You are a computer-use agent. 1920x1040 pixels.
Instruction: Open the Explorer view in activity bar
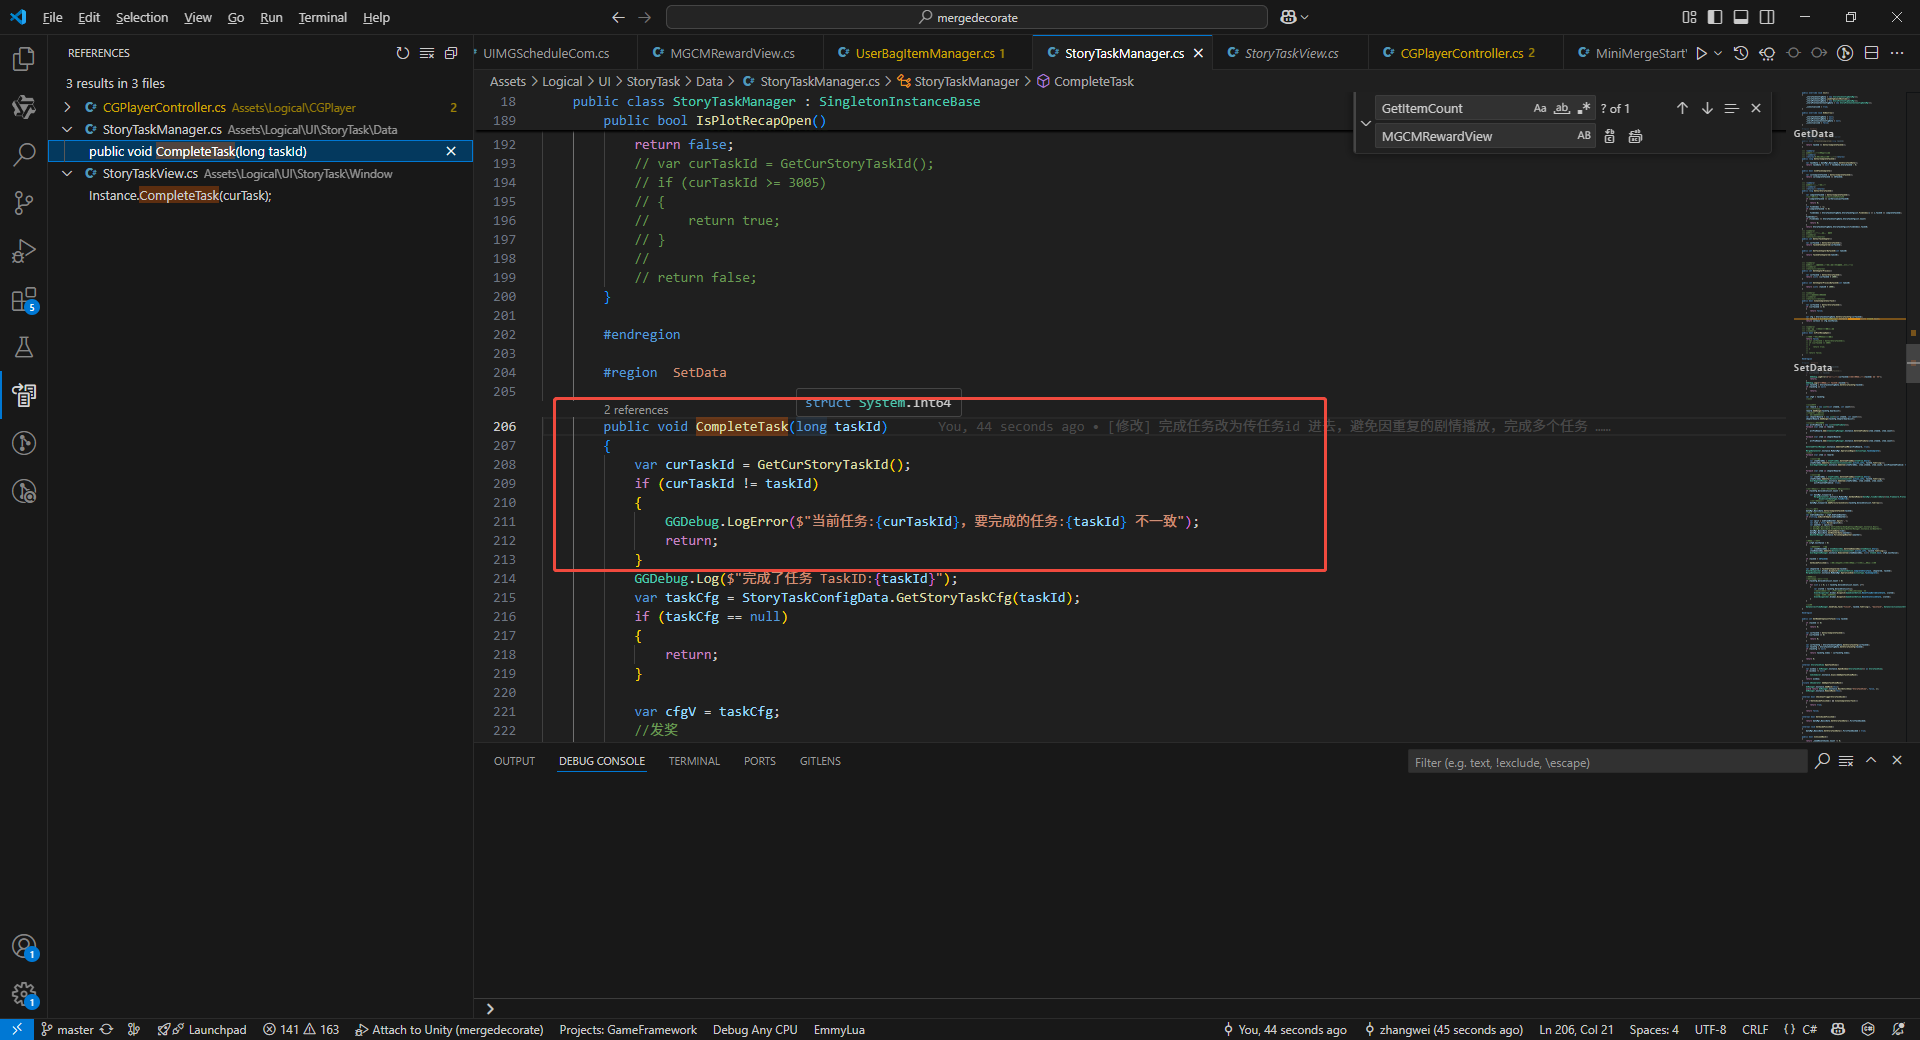(24, 59)
